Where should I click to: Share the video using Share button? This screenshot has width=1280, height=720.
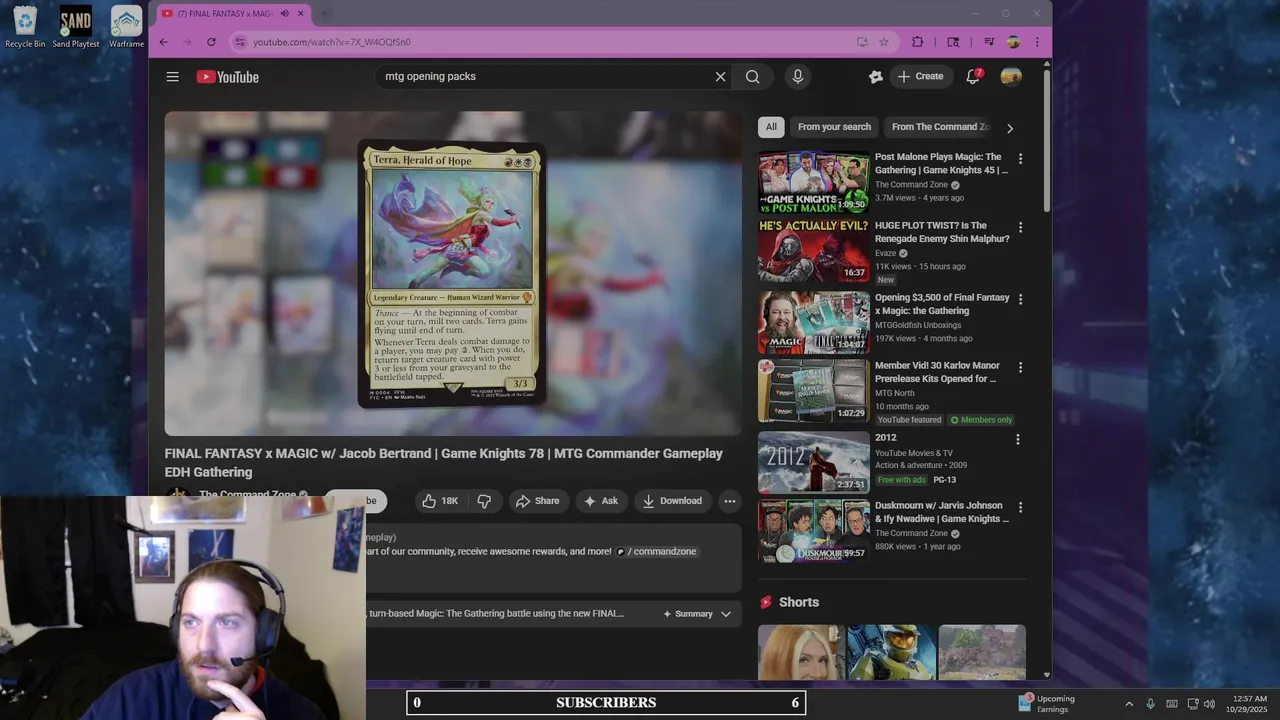[x=537, y=501]
